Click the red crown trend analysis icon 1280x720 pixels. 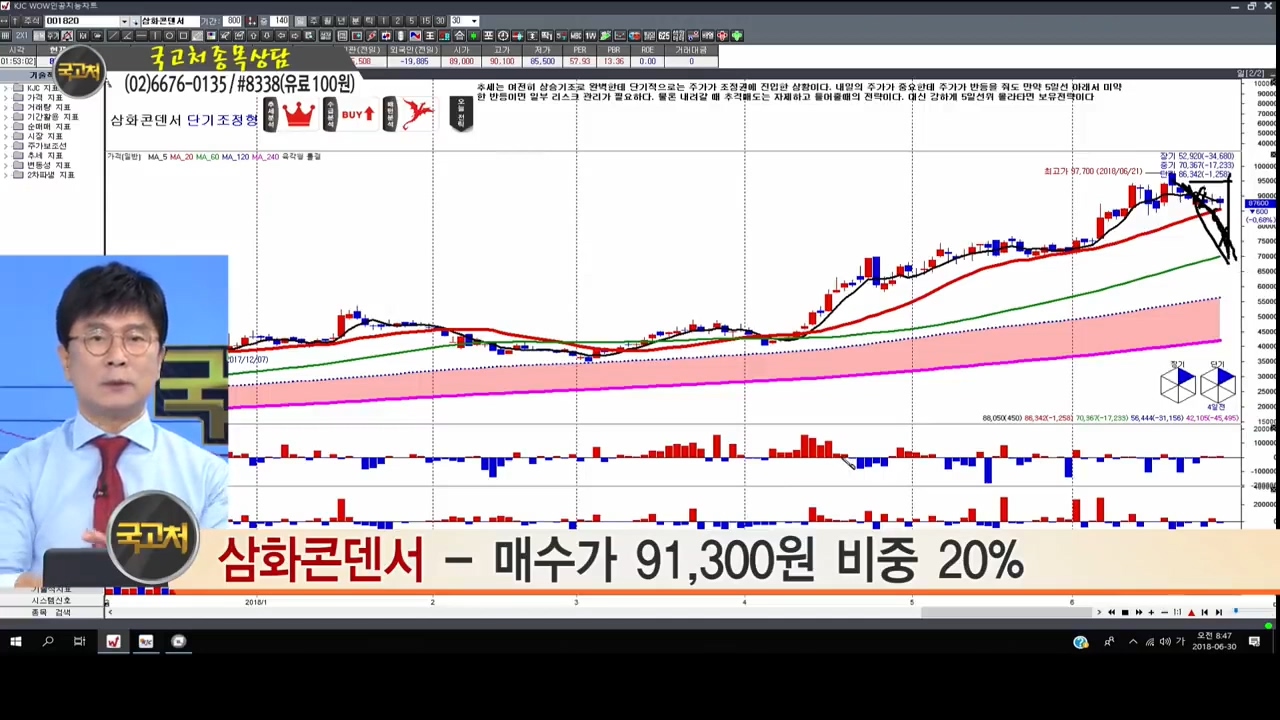[298, 115]
